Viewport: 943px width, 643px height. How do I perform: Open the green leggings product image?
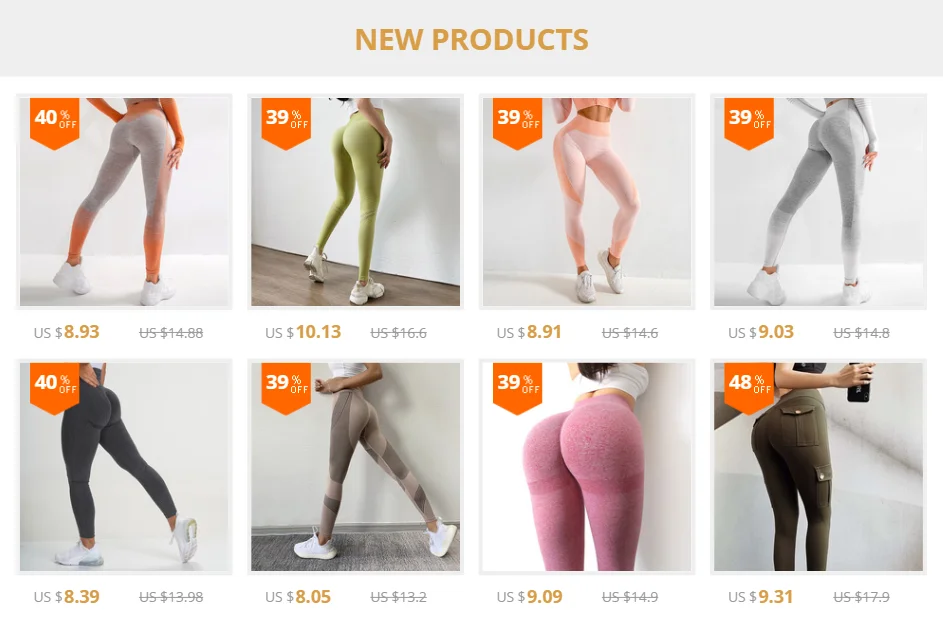click(355, 202)
